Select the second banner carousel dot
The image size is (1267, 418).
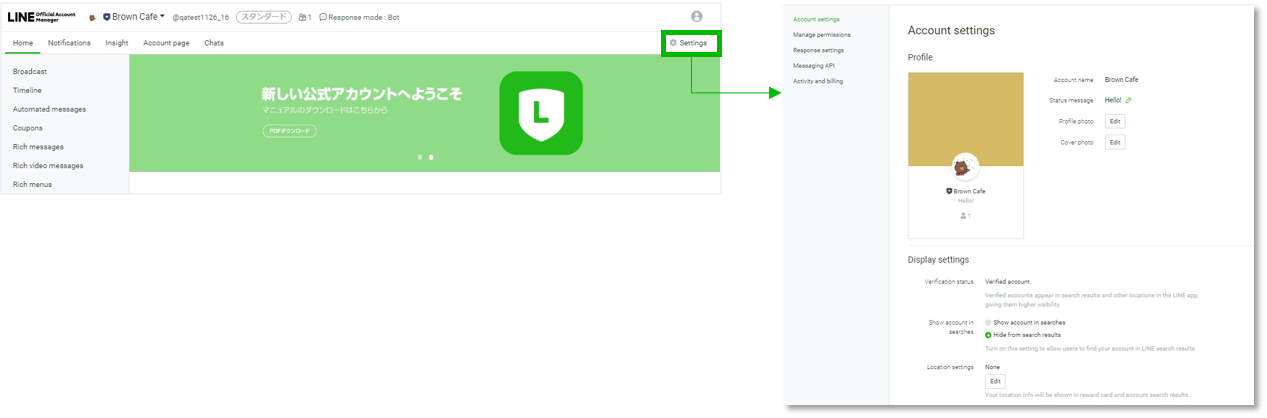coord(431,157)
